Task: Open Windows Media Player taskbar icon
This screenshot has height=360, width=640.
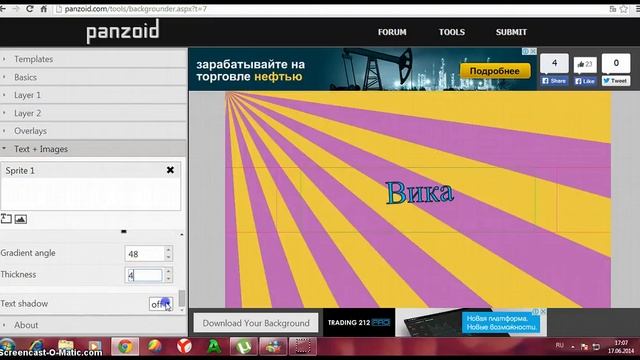Action: [x=95, y=346]
